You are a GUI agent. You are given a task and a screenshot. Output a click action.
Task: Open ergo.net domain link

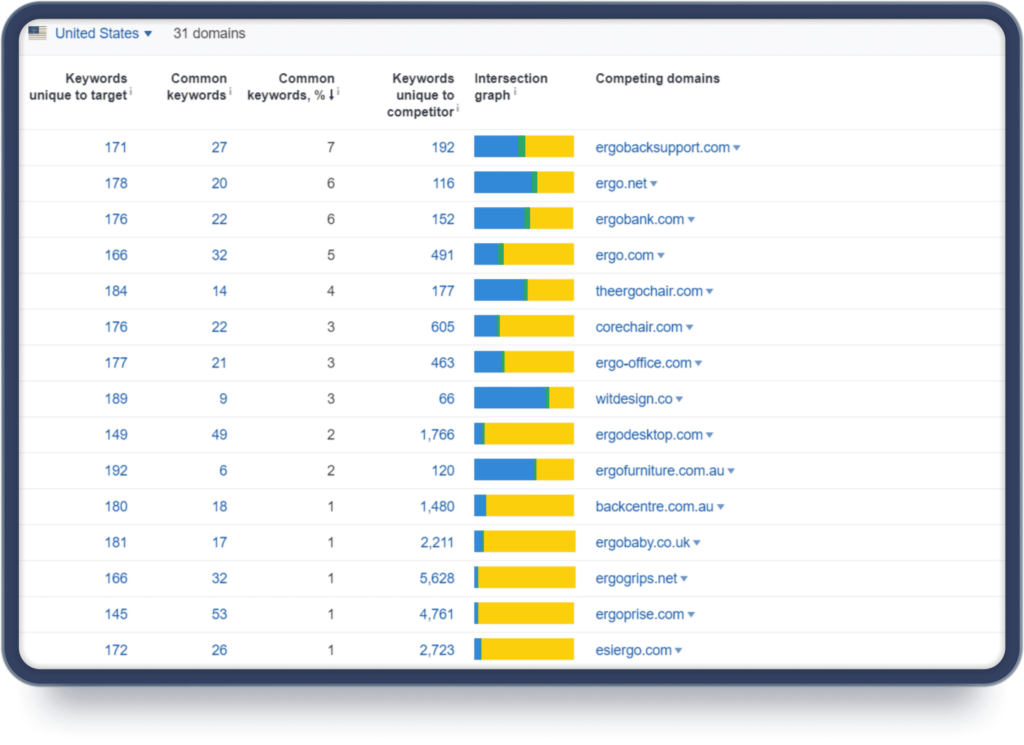(620, 183)
